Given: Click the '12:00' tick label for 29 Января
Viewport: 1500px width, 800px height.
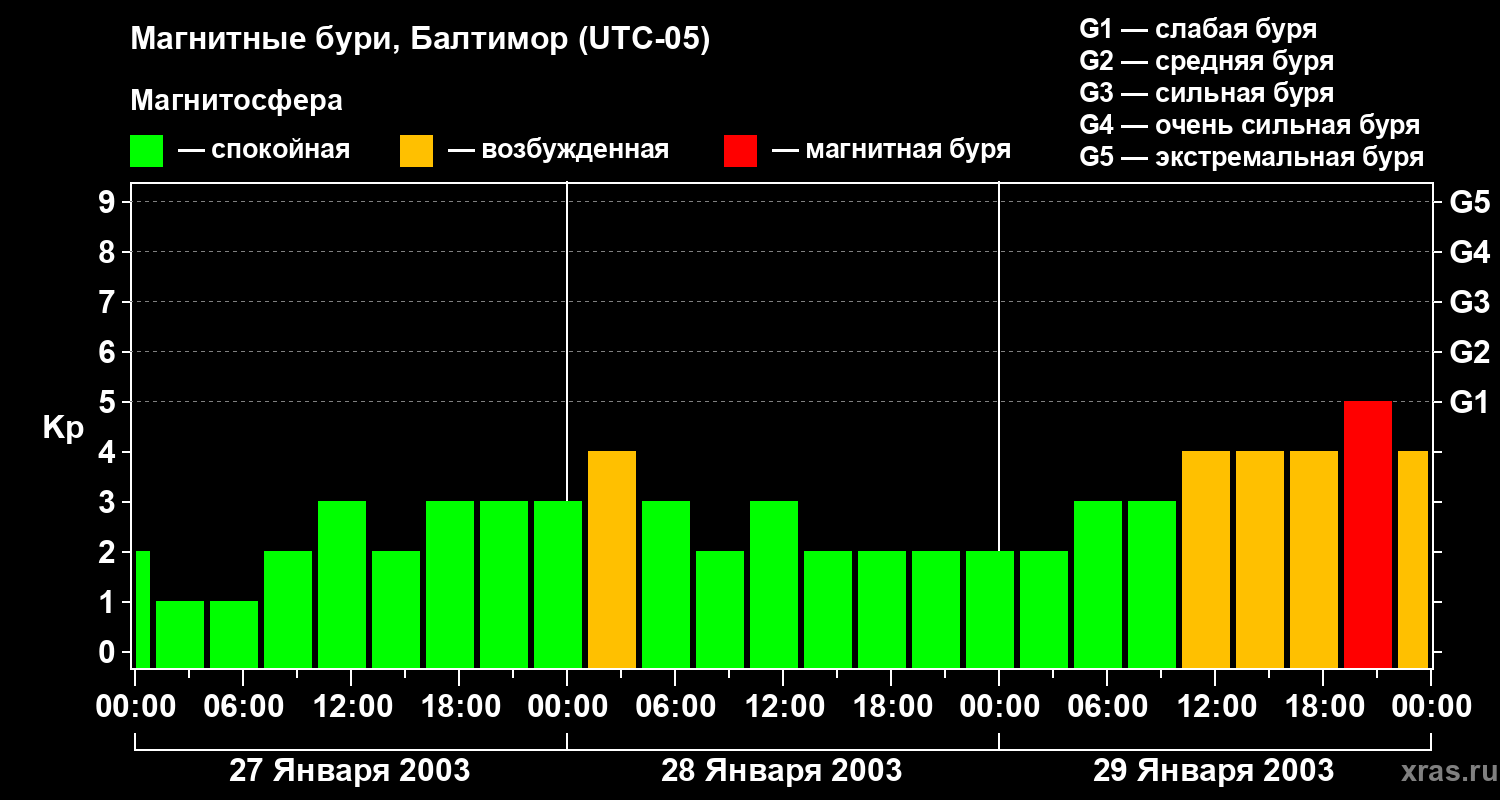Looking at the screenshot, I should pyautogui.click(x=1215, y=706).
